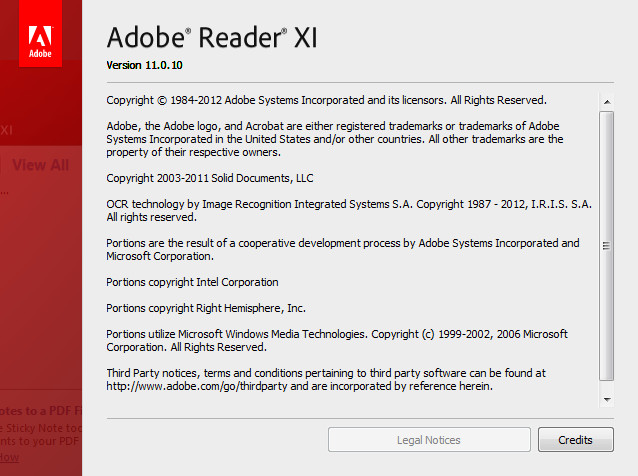Click the Copyright 1984-2012 Adobe Systems line

tap(326, 100)
